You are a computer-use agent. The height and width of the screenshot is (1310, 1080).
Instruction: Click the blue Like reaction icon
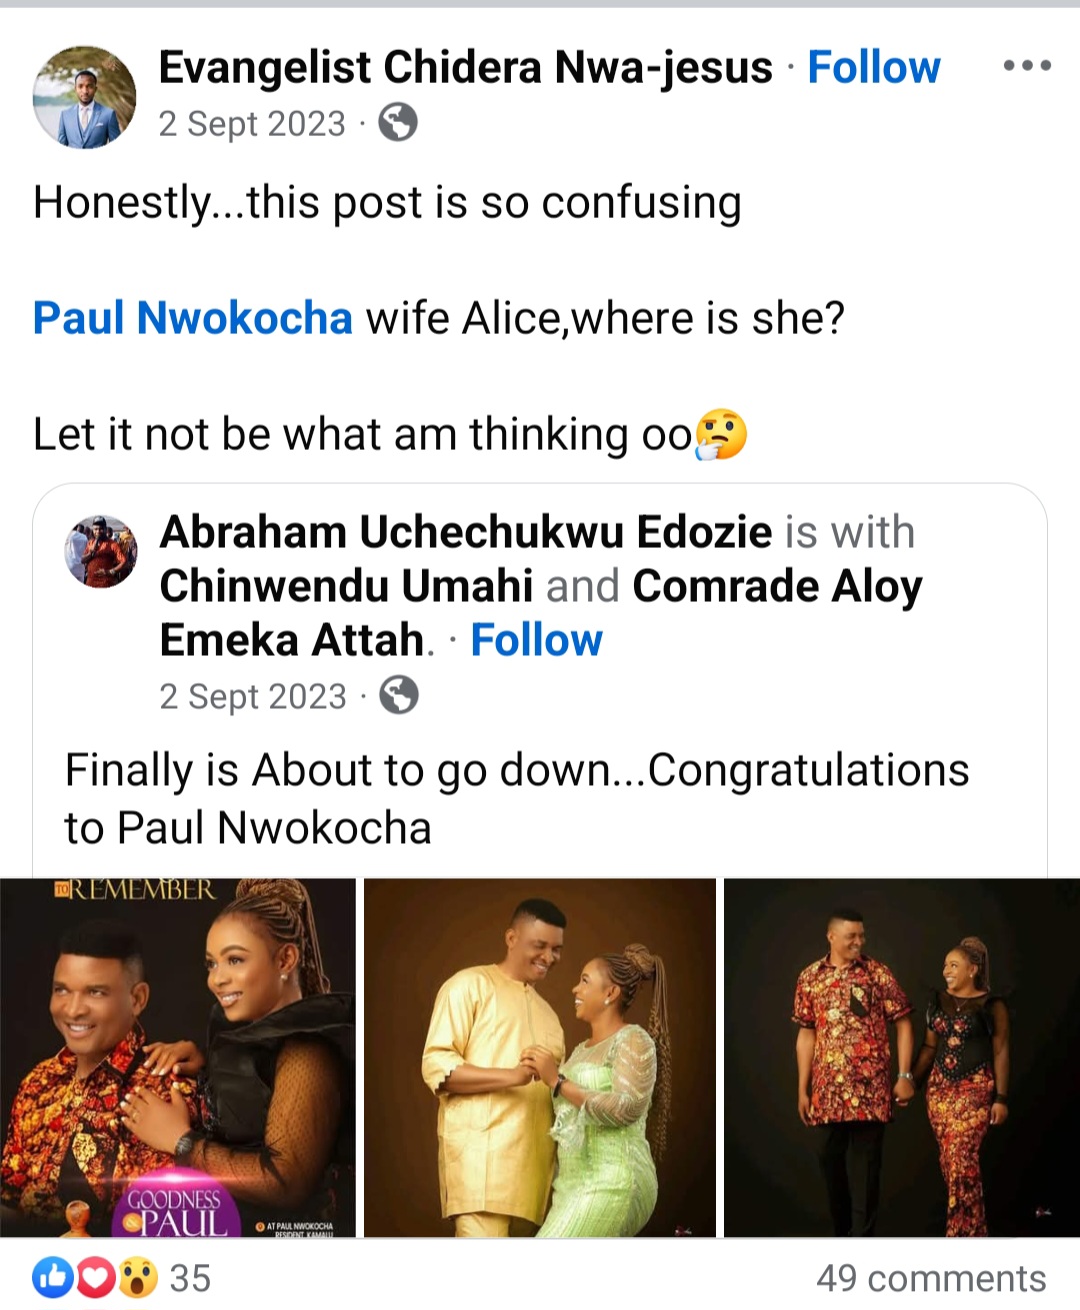point(52,1278)
